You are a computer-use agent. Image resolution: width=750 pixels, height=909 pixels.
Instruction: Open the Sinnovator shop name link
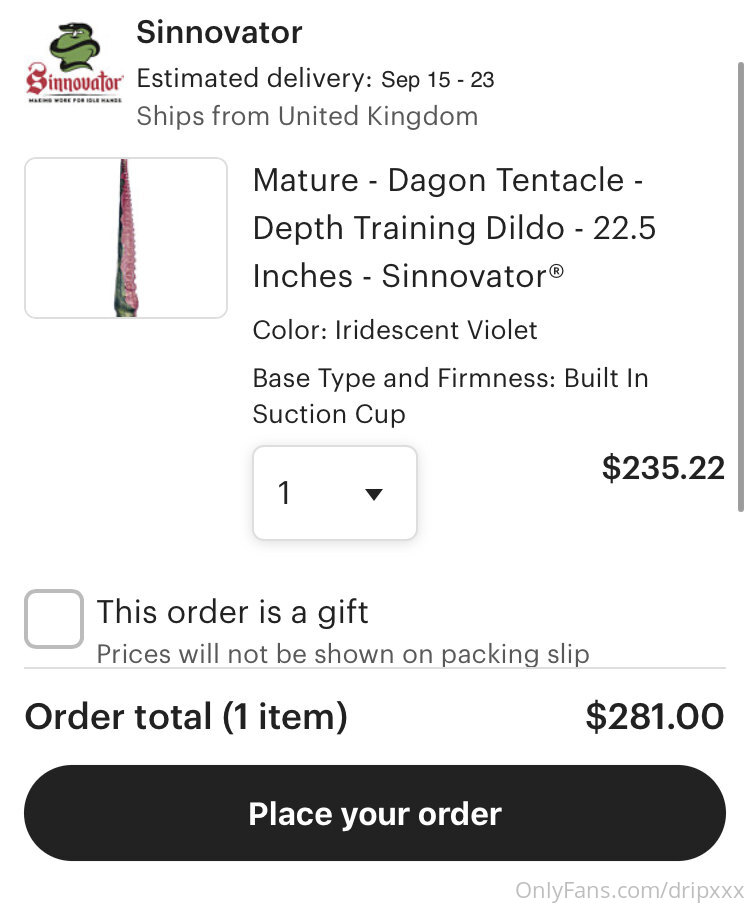219,32
